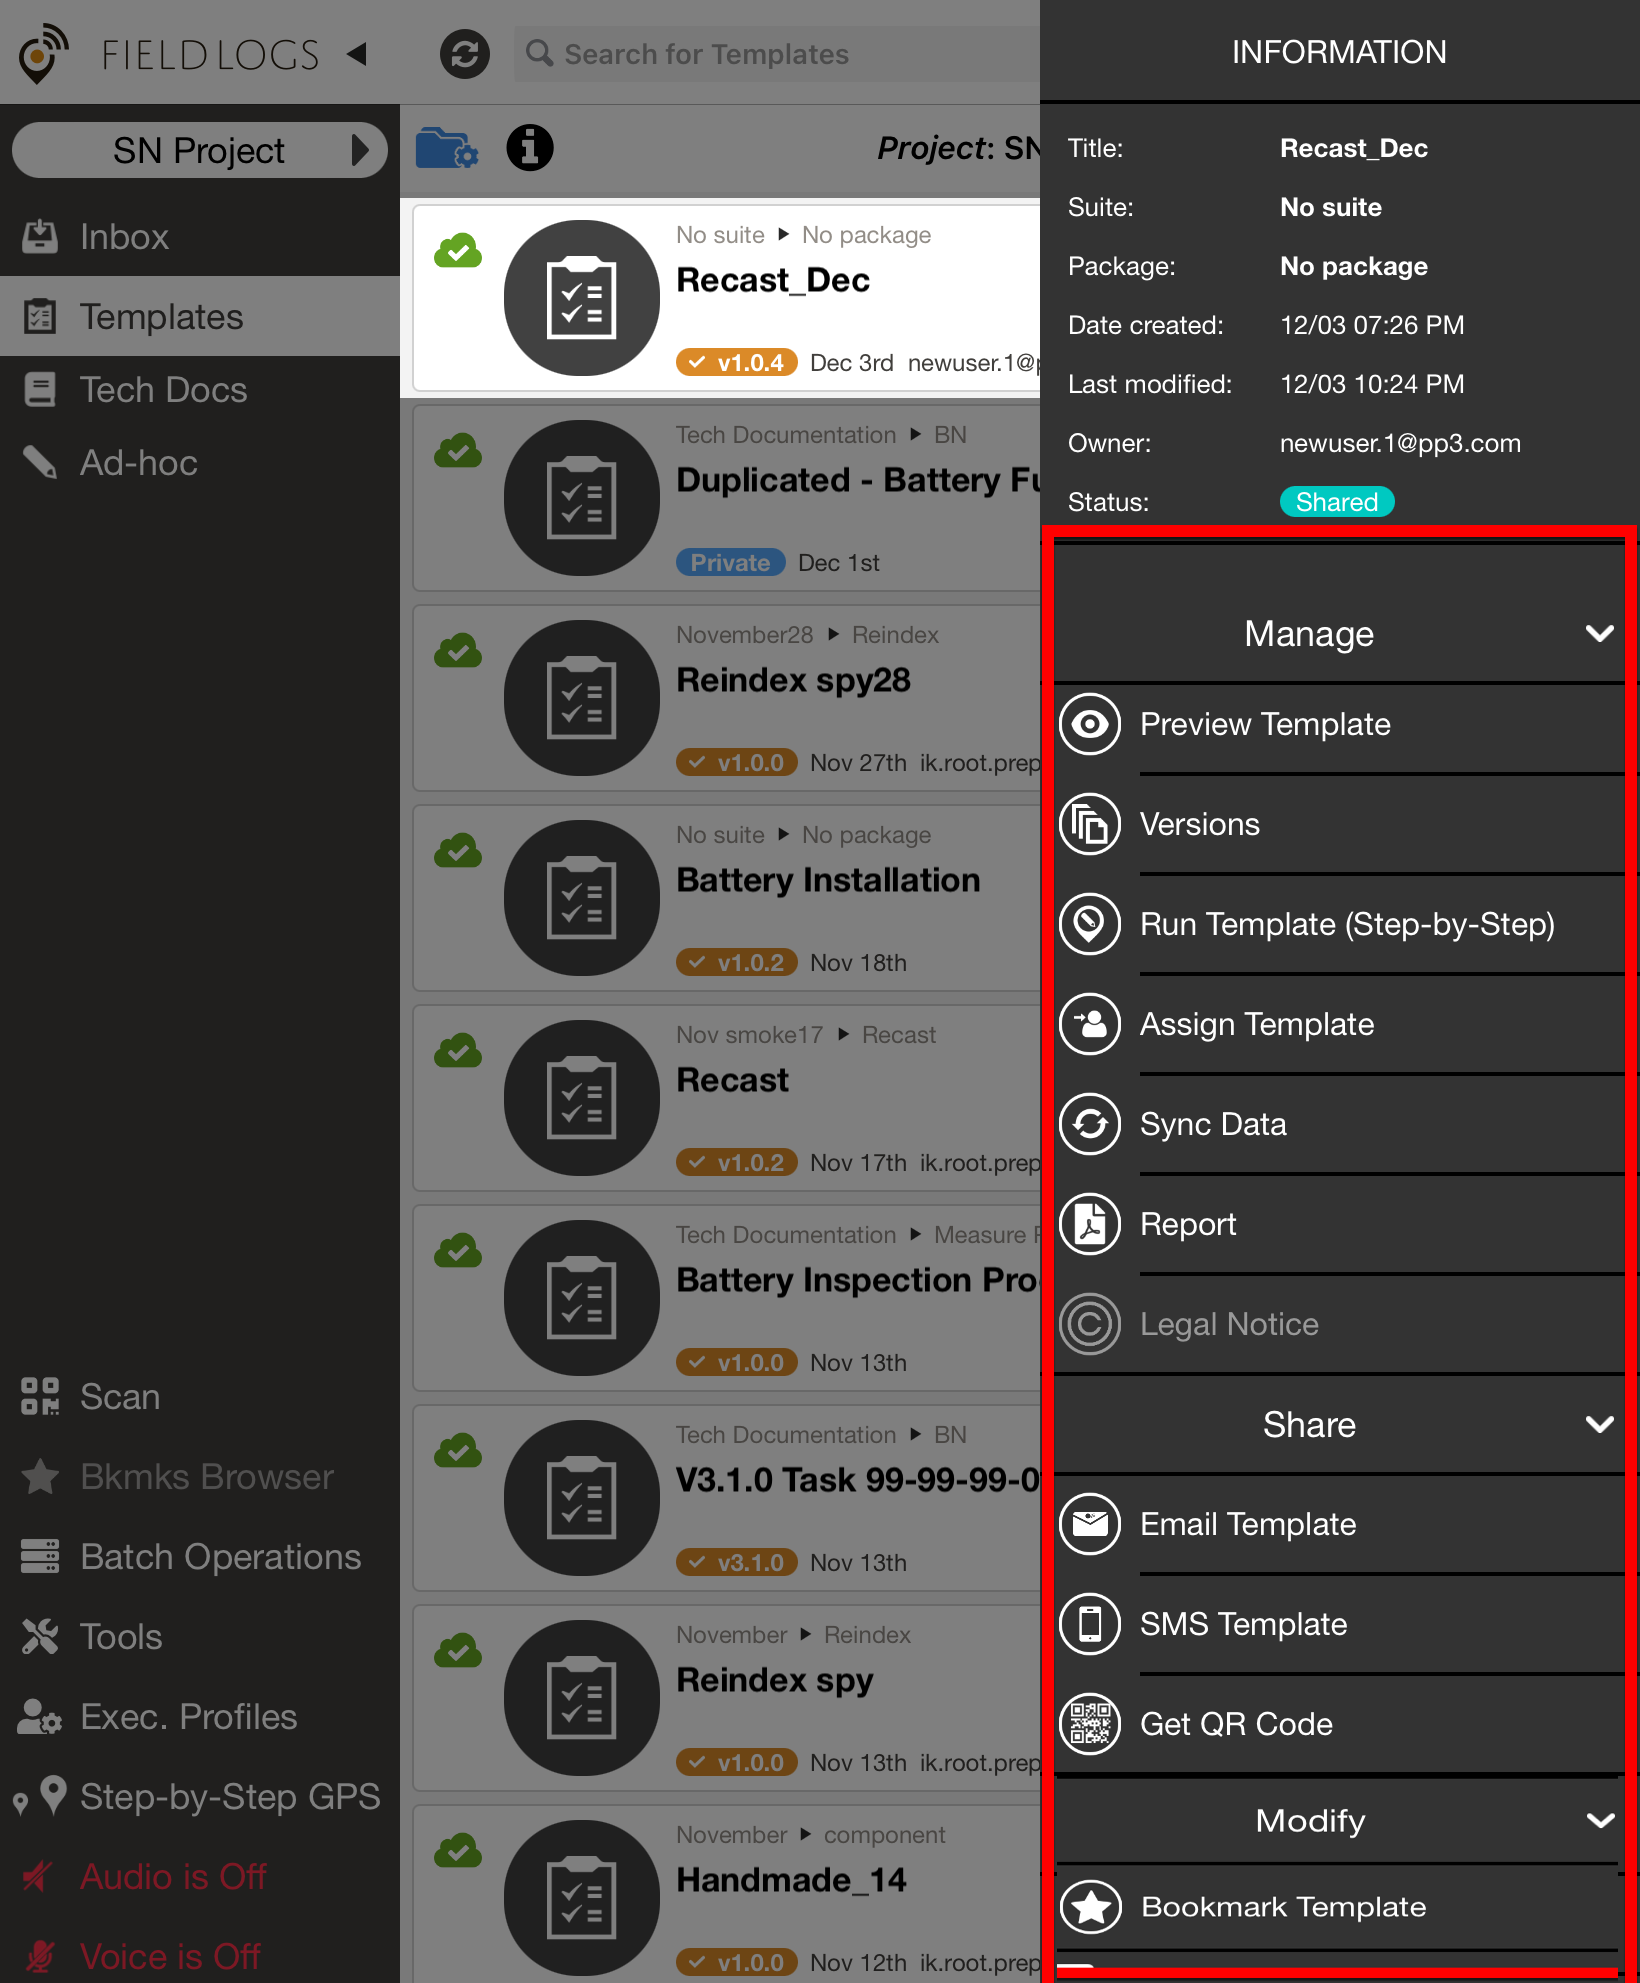
Task: Click the Get QR Code icon
Action: [1089, 1724]
